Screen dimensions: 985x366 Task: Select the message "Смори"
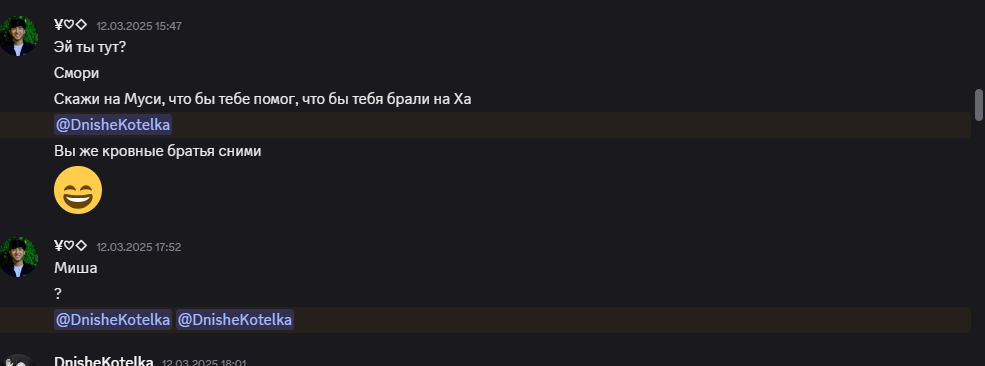point(77,73)
